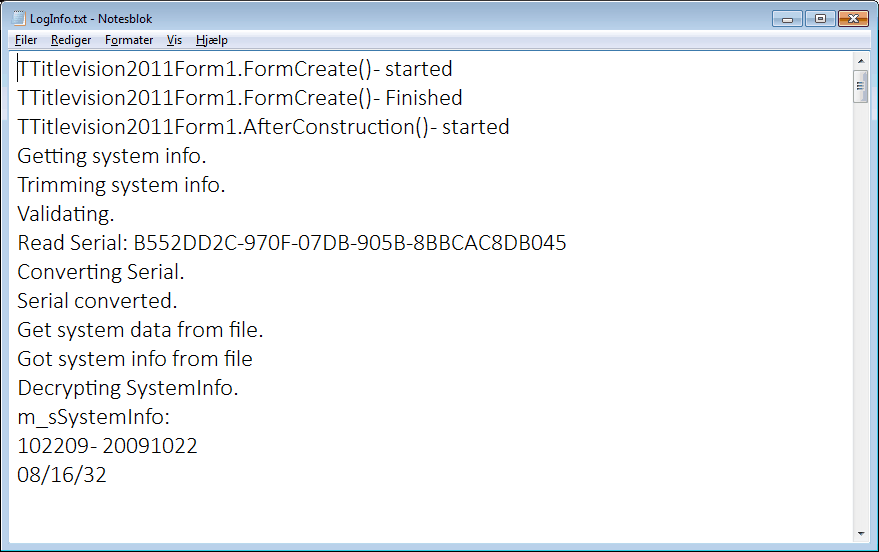The height and width of the screenshot is (552, 879).
Task: Open the Rediger menu
Action: pyautogui.click(x=71, y=40)
